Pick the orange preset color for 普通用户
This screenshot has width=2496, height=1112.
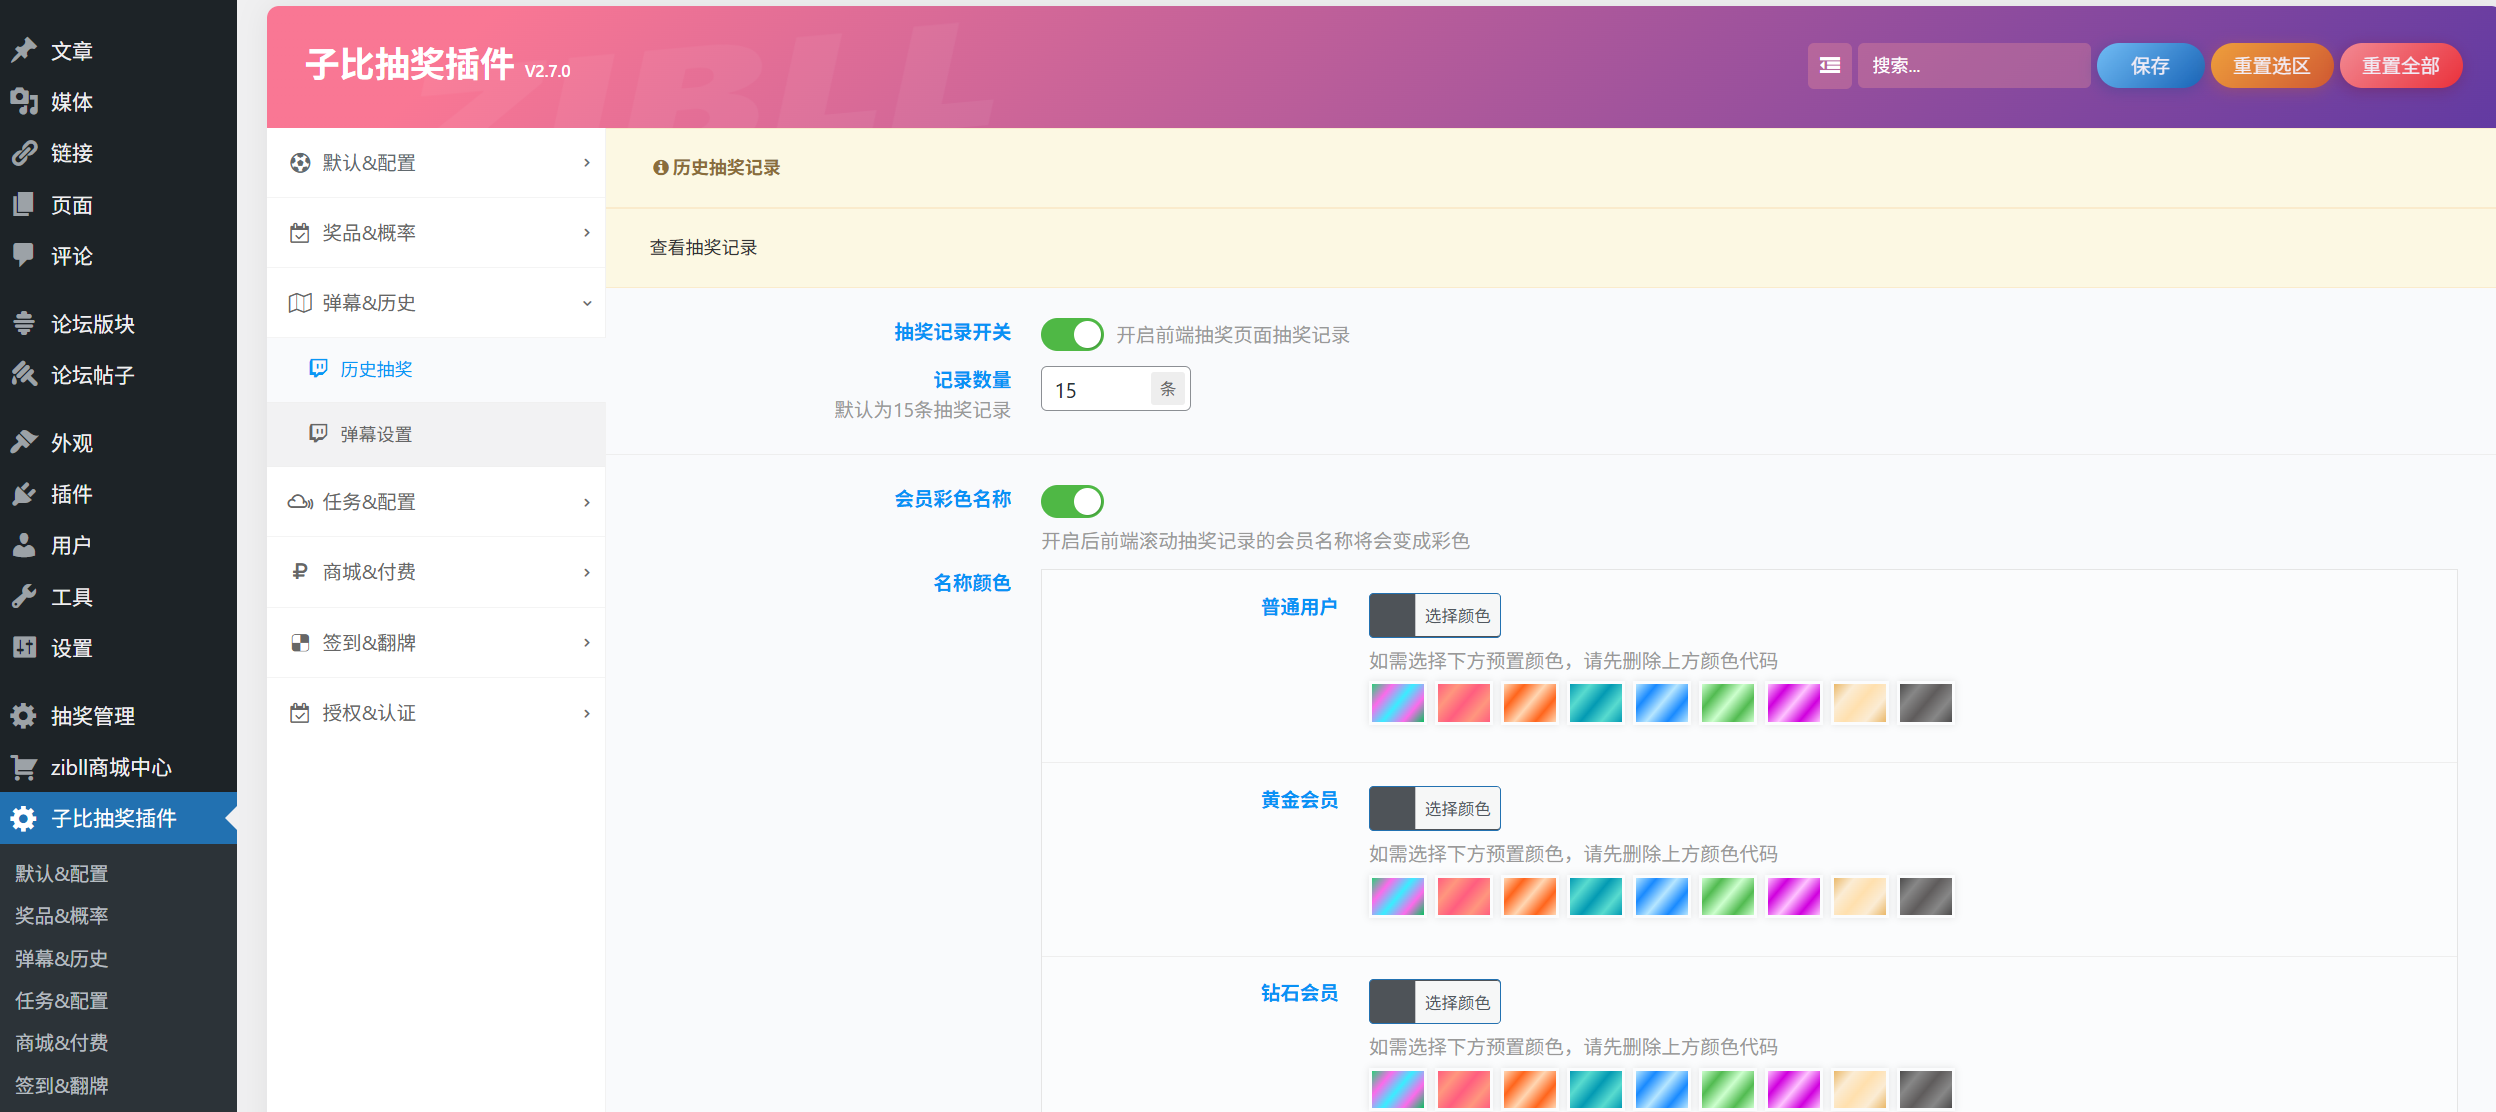point(1530,702)
